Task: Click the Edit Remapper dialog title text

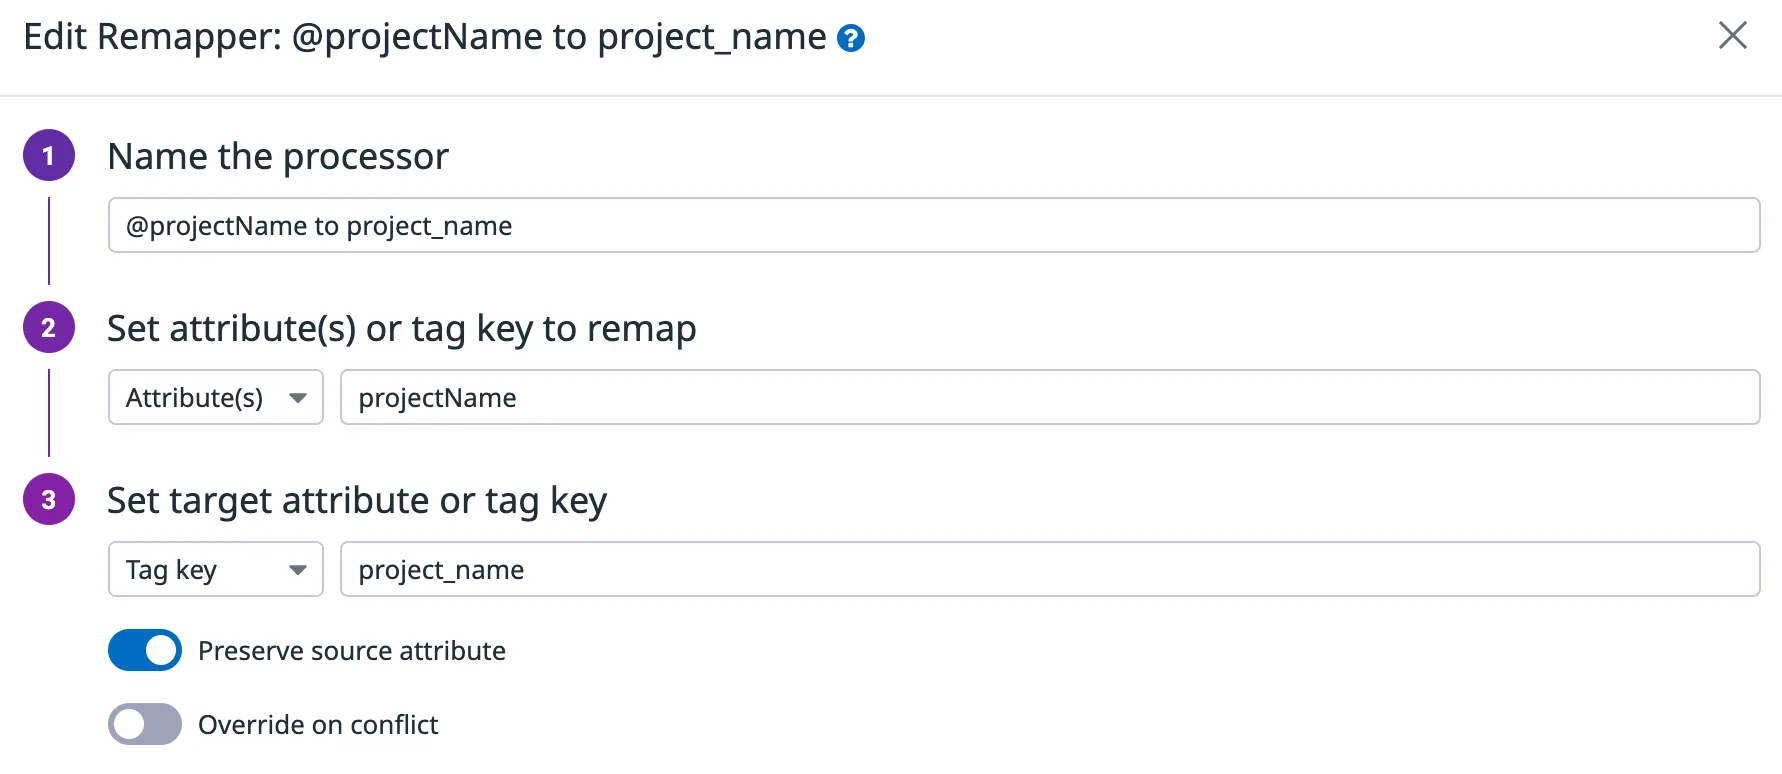Action: point(424,37)
